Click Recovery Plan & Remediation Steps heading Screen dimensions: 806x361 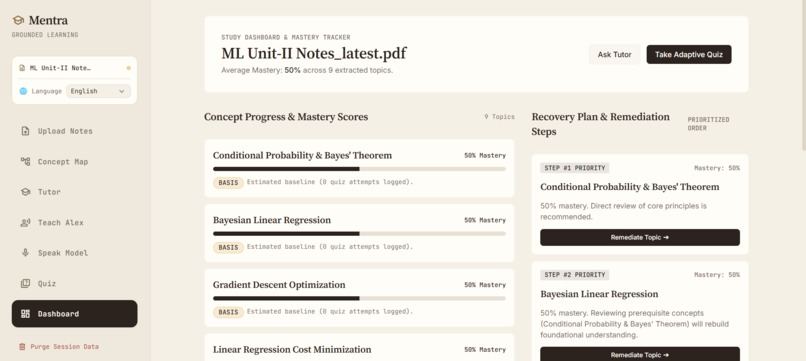point(601,124)
